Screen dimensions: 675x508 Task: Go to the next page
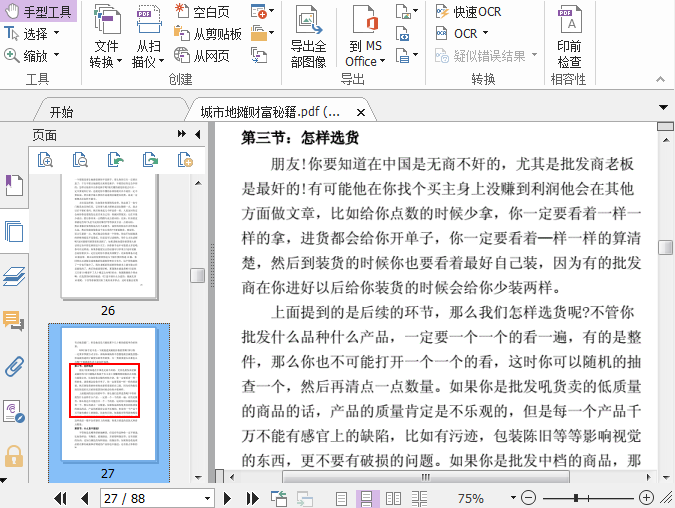click(228, 499)
